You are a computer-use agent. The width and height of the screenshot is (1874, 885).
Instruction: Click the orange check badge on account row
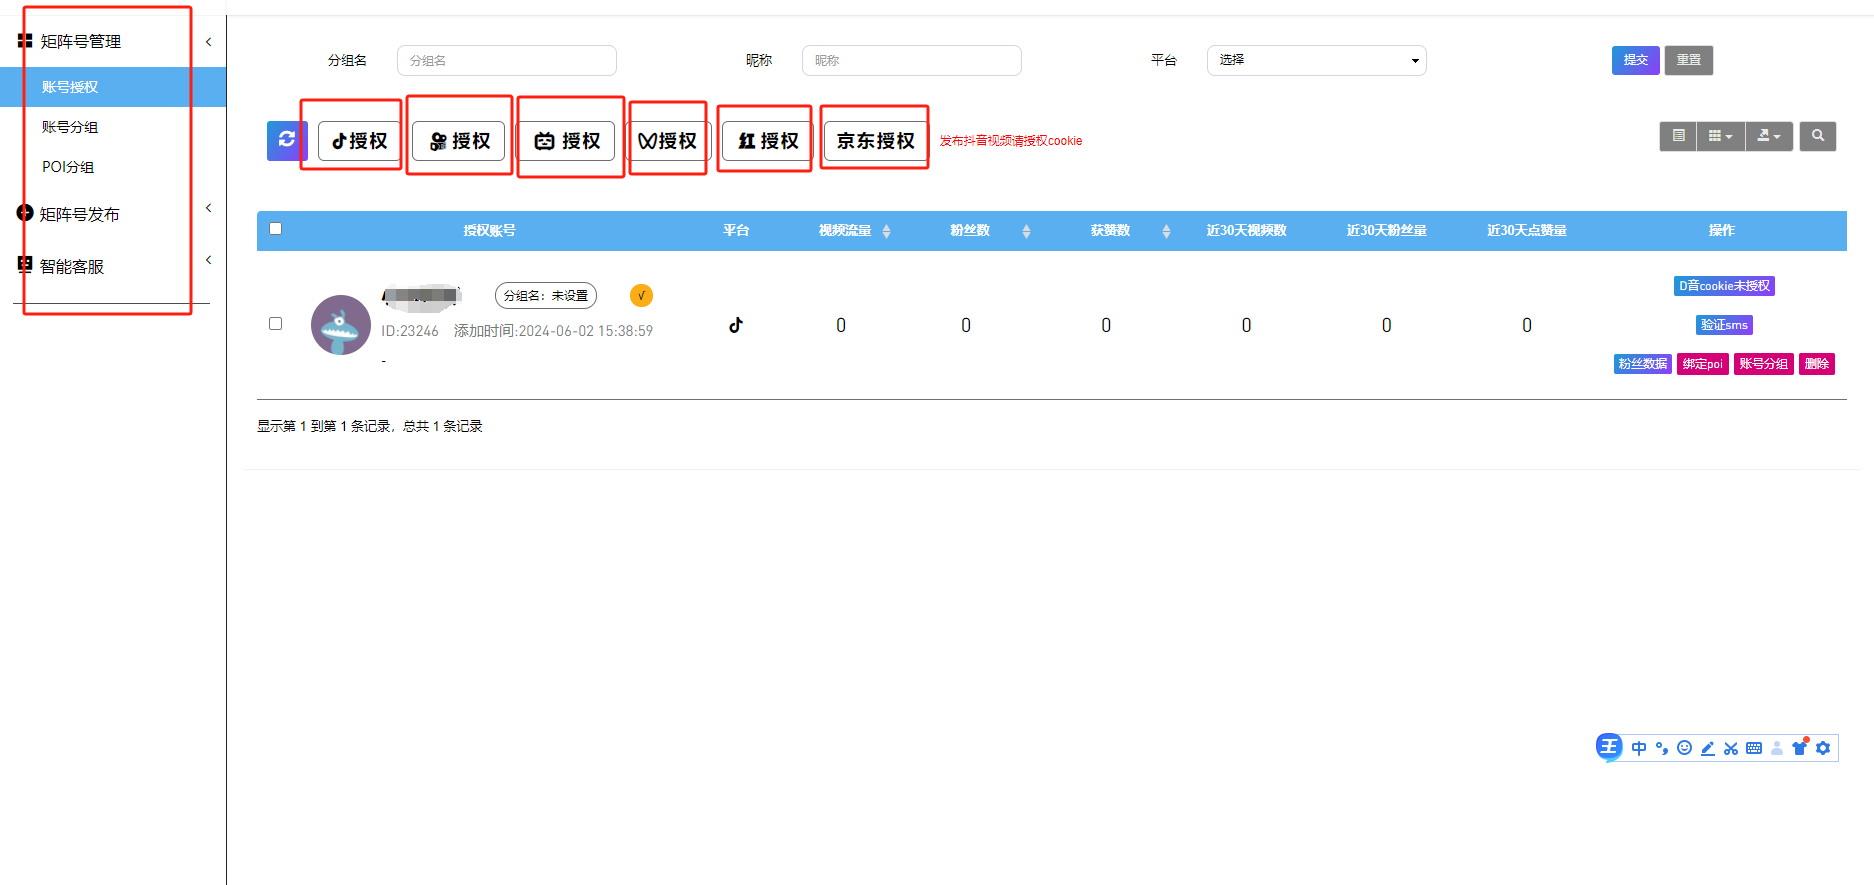point(641,295)
